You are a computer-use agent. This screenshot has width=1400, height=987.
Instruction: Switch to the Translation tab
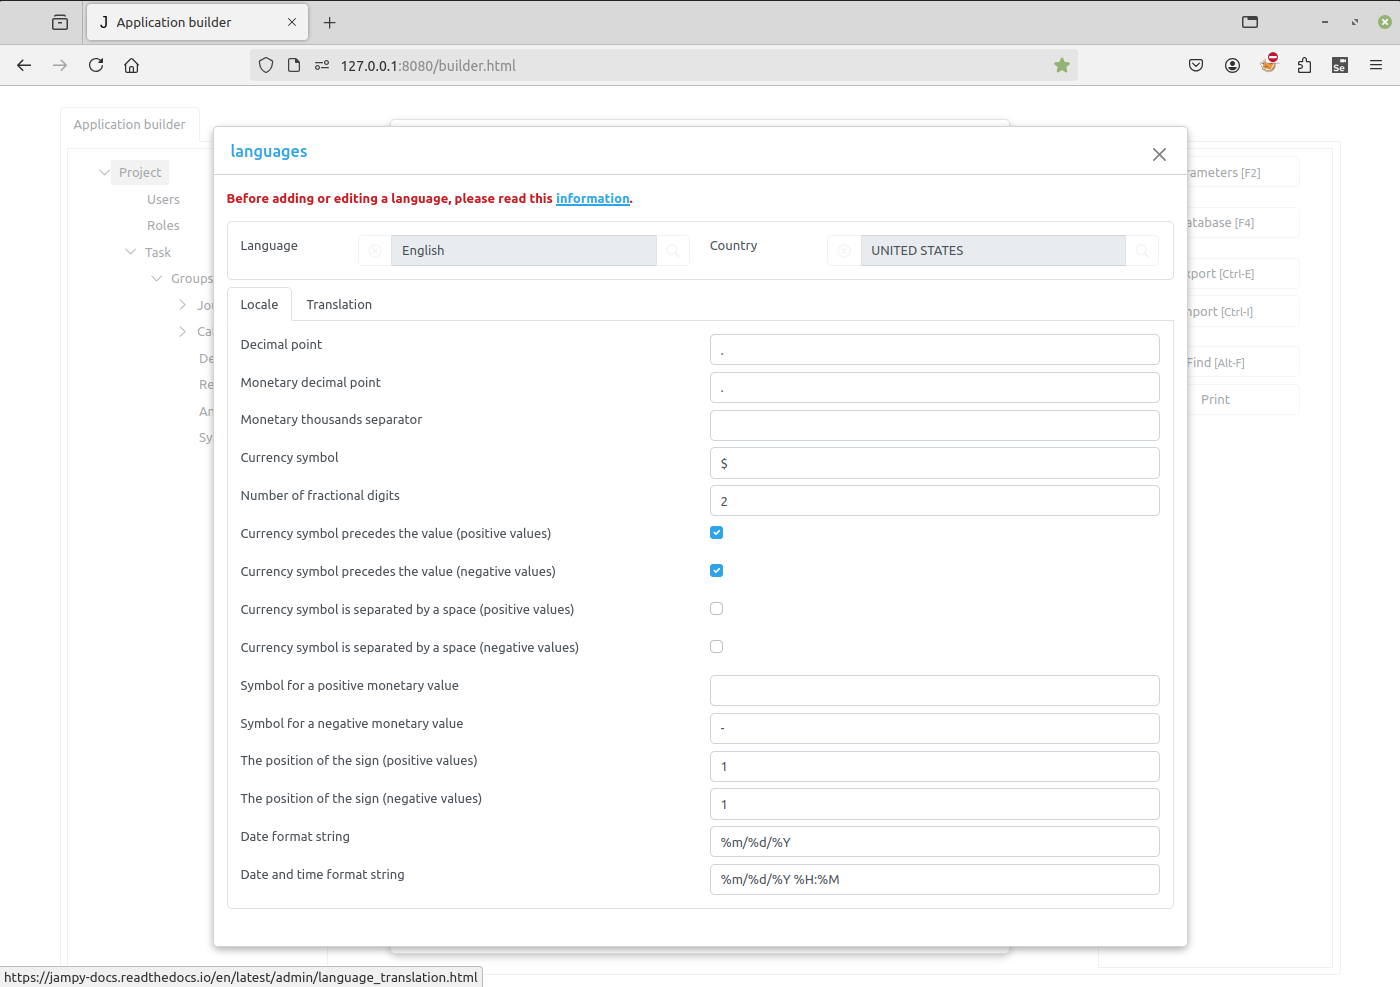(339, 305)
